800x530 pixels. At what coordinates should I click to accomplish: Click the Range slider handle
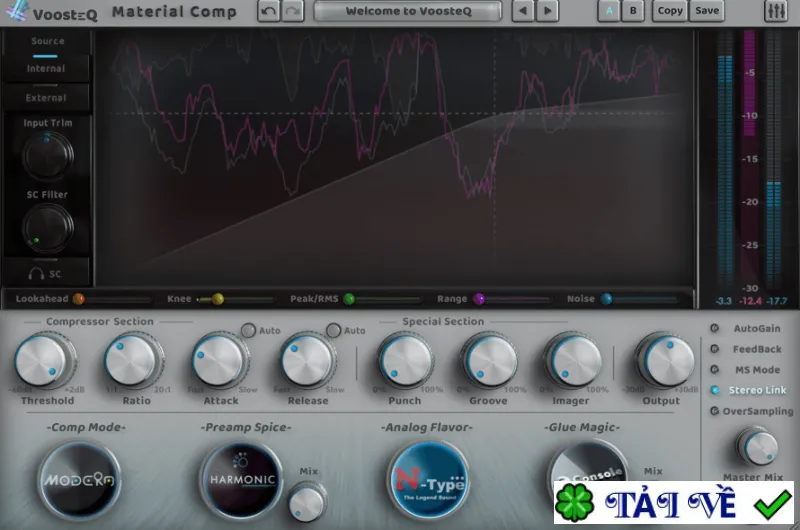479,299
